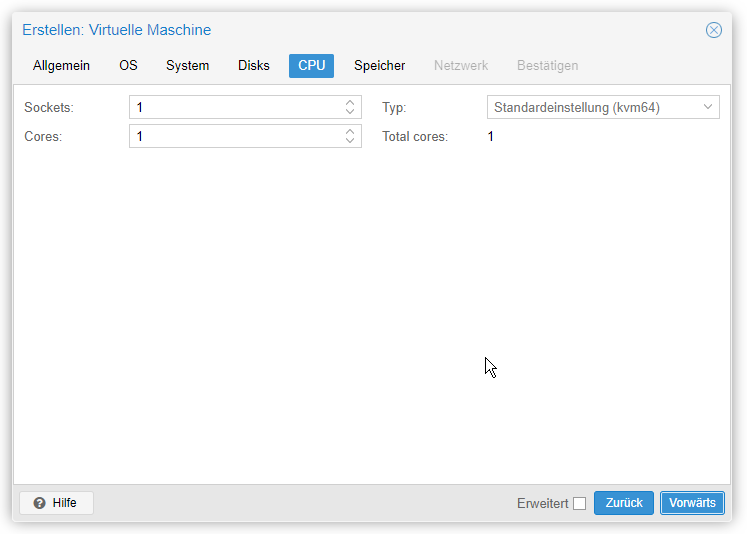Image resolution: width=747 pixels, height=534 pixels.
Task: Open the Typ dropdown arrow
Action: pyautogui.click(x=707, y=107)
